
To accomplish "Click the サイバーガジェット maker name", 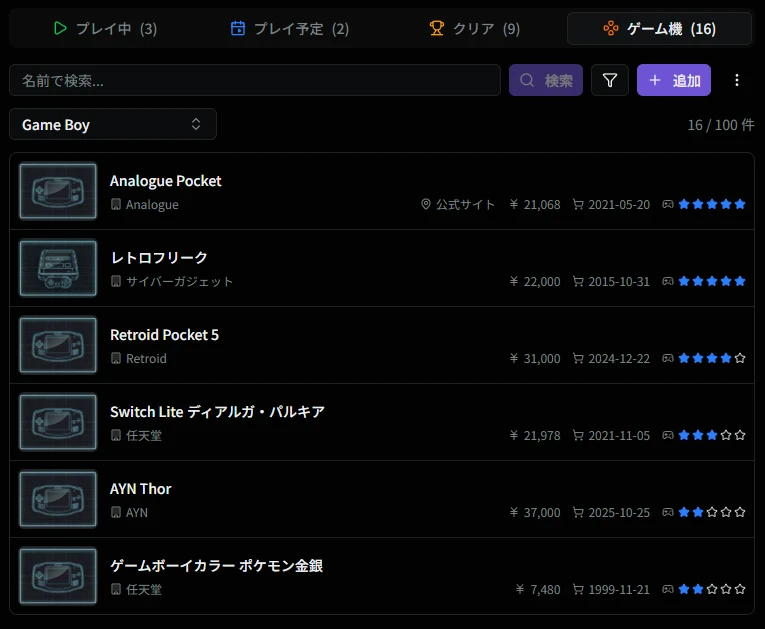I will pyautogui.click(x=180, y=282).
